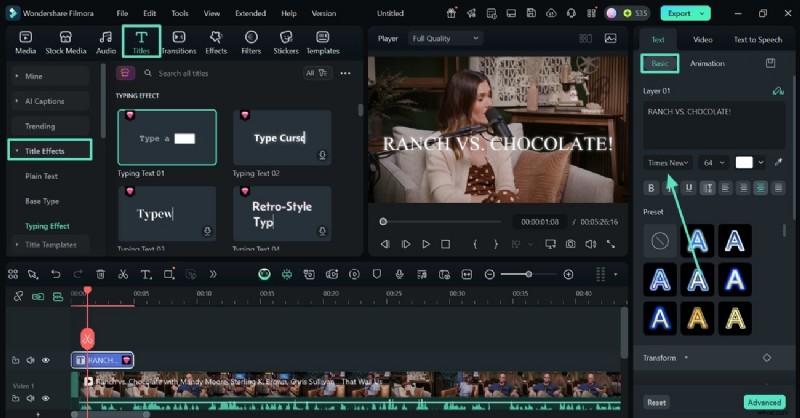Click the Advanced button
This screenshot has height=418, width=800.
(x=764, y=402)
